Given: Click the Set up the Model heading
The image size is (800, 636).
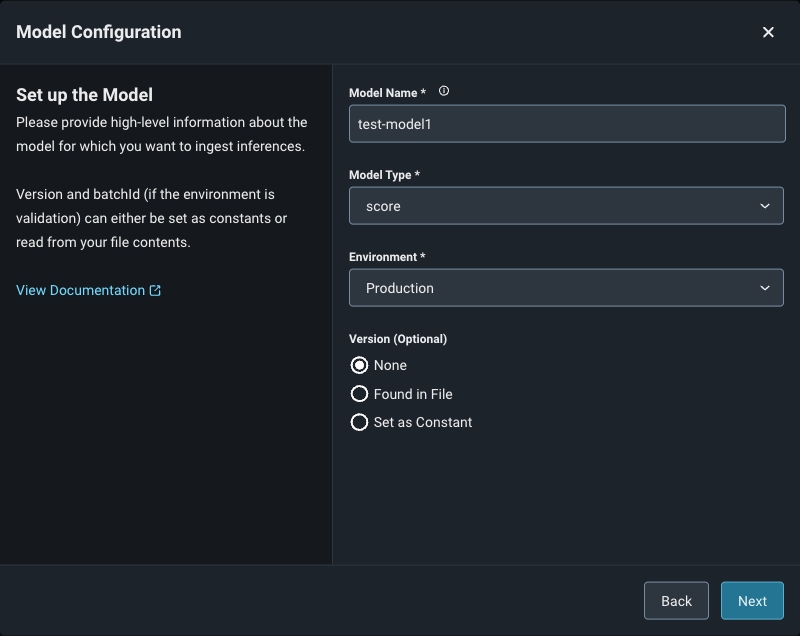Looking at the screenshot, I should [84, 95].
